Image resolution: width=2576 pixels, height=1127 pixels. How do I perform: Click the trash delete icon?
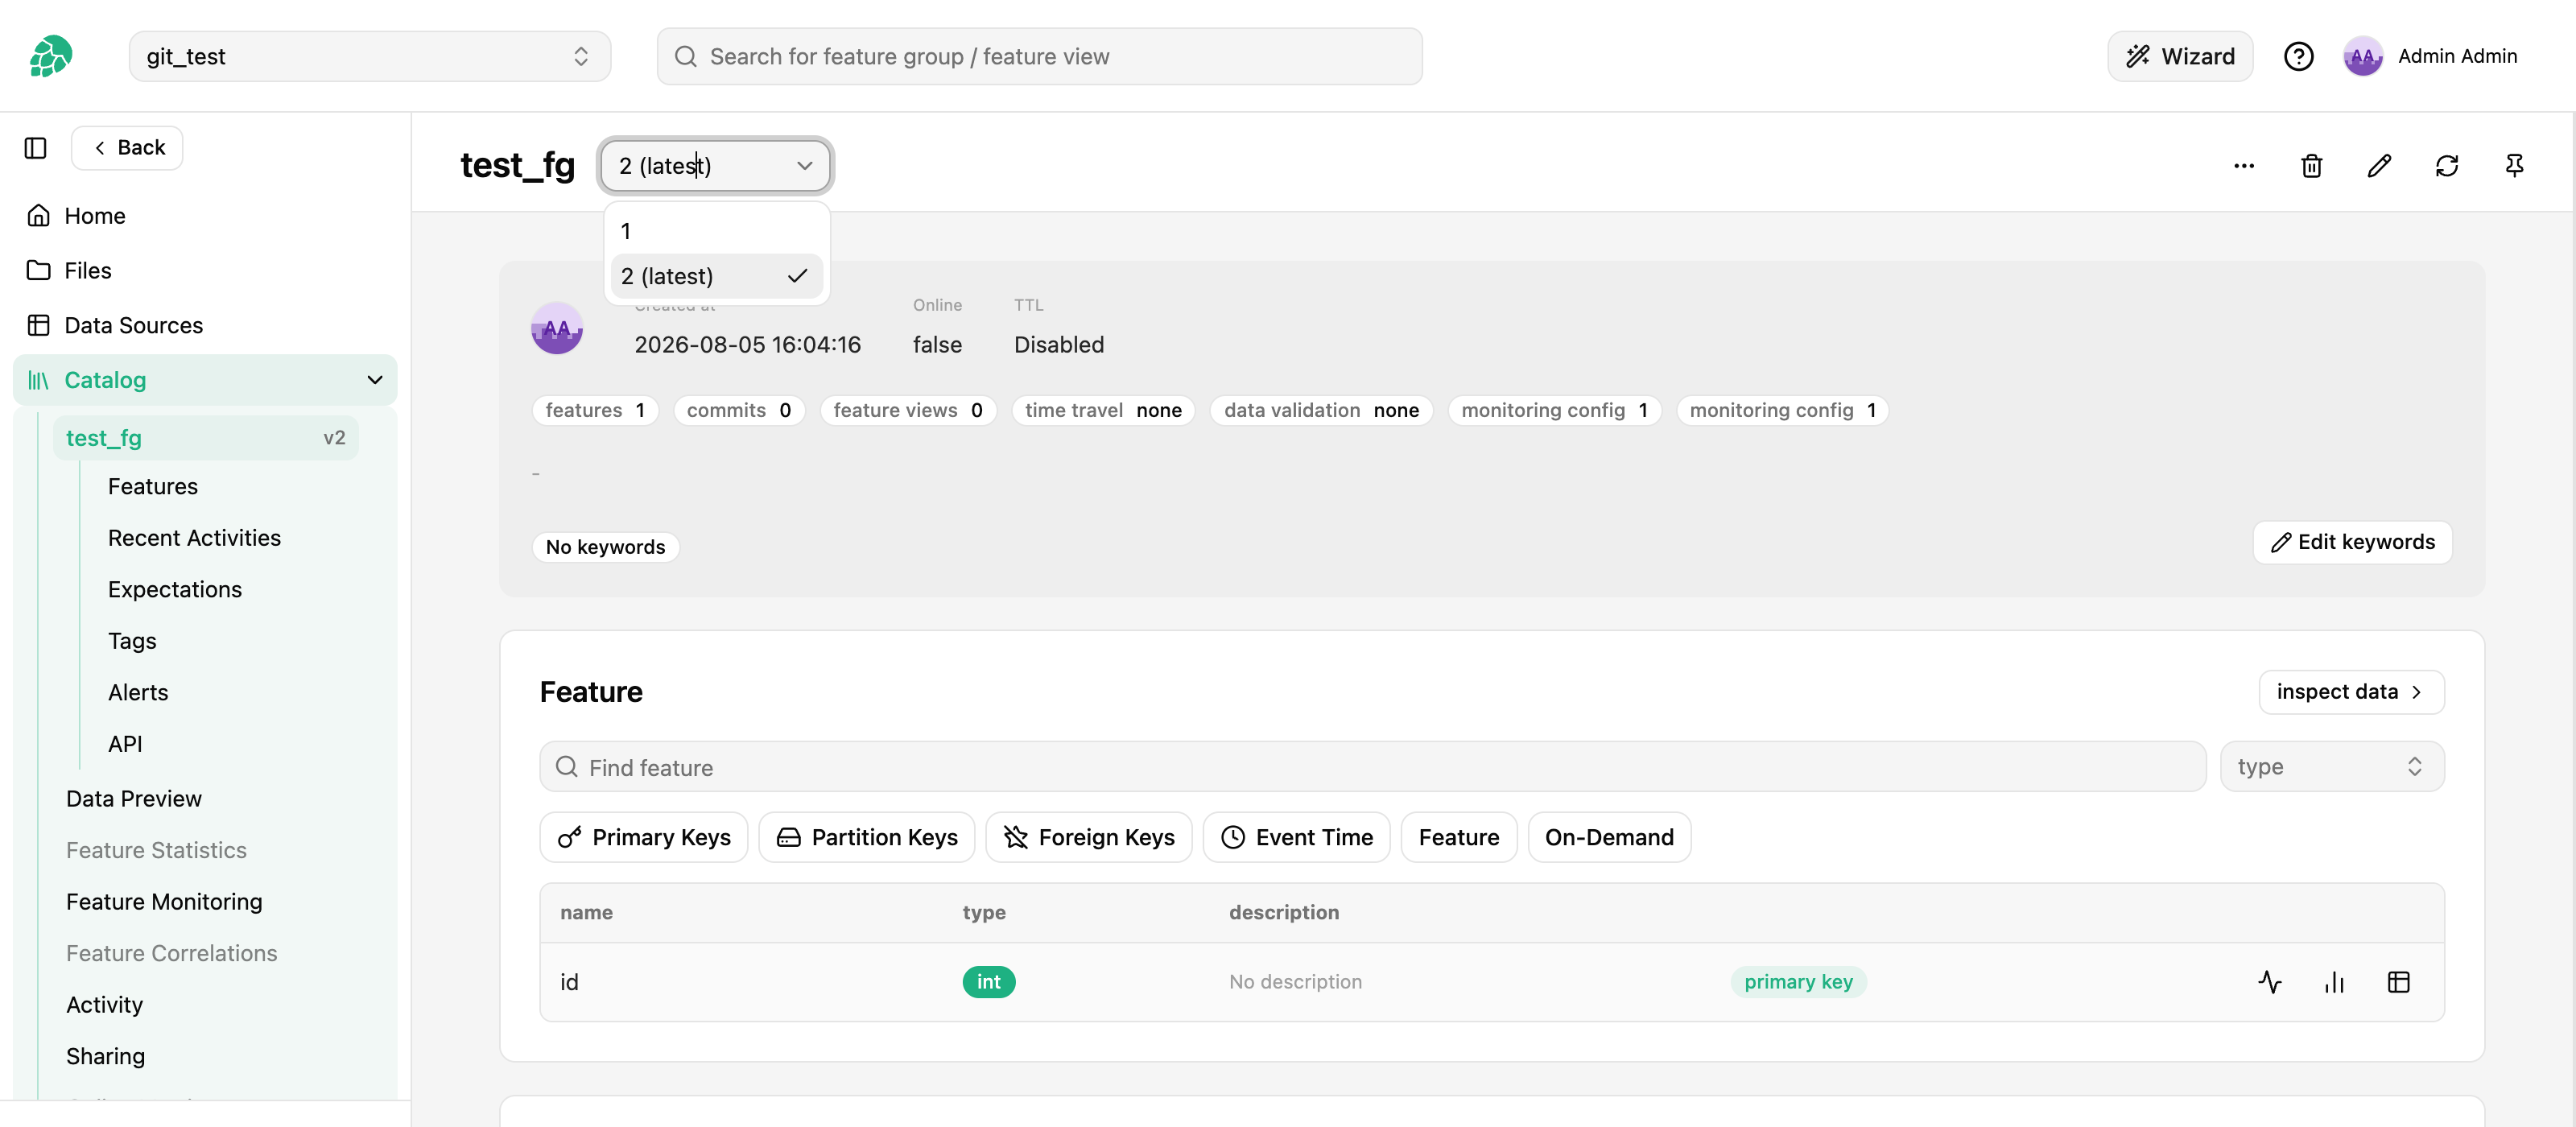[x=2311, y=166]
